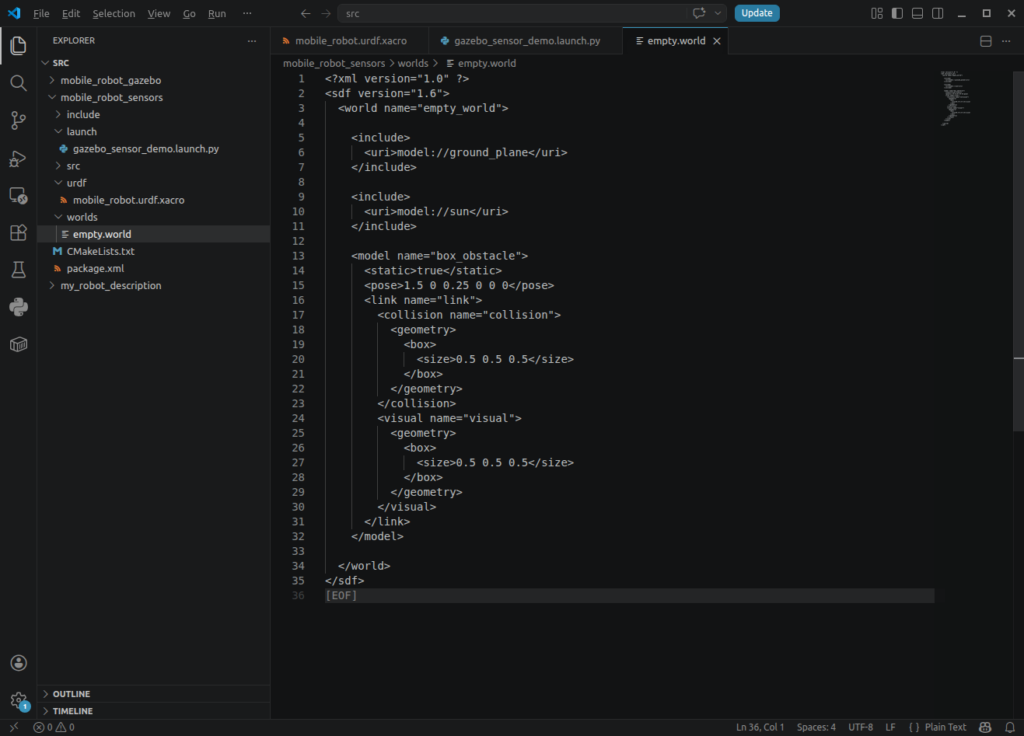1024x736 pixels.
Task: Click the editor minimap preview
Action: coord(956,98)
